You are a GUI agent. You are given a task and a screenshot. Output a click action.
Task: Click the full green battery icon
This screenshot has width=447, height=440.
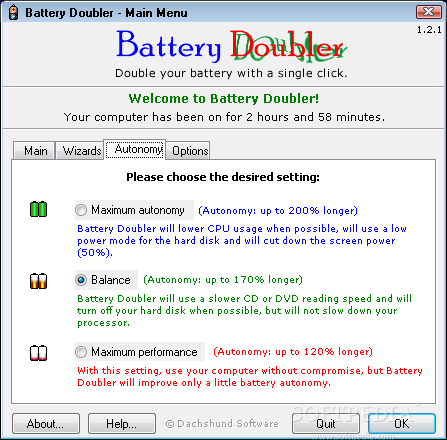click(x=38, y=209)
